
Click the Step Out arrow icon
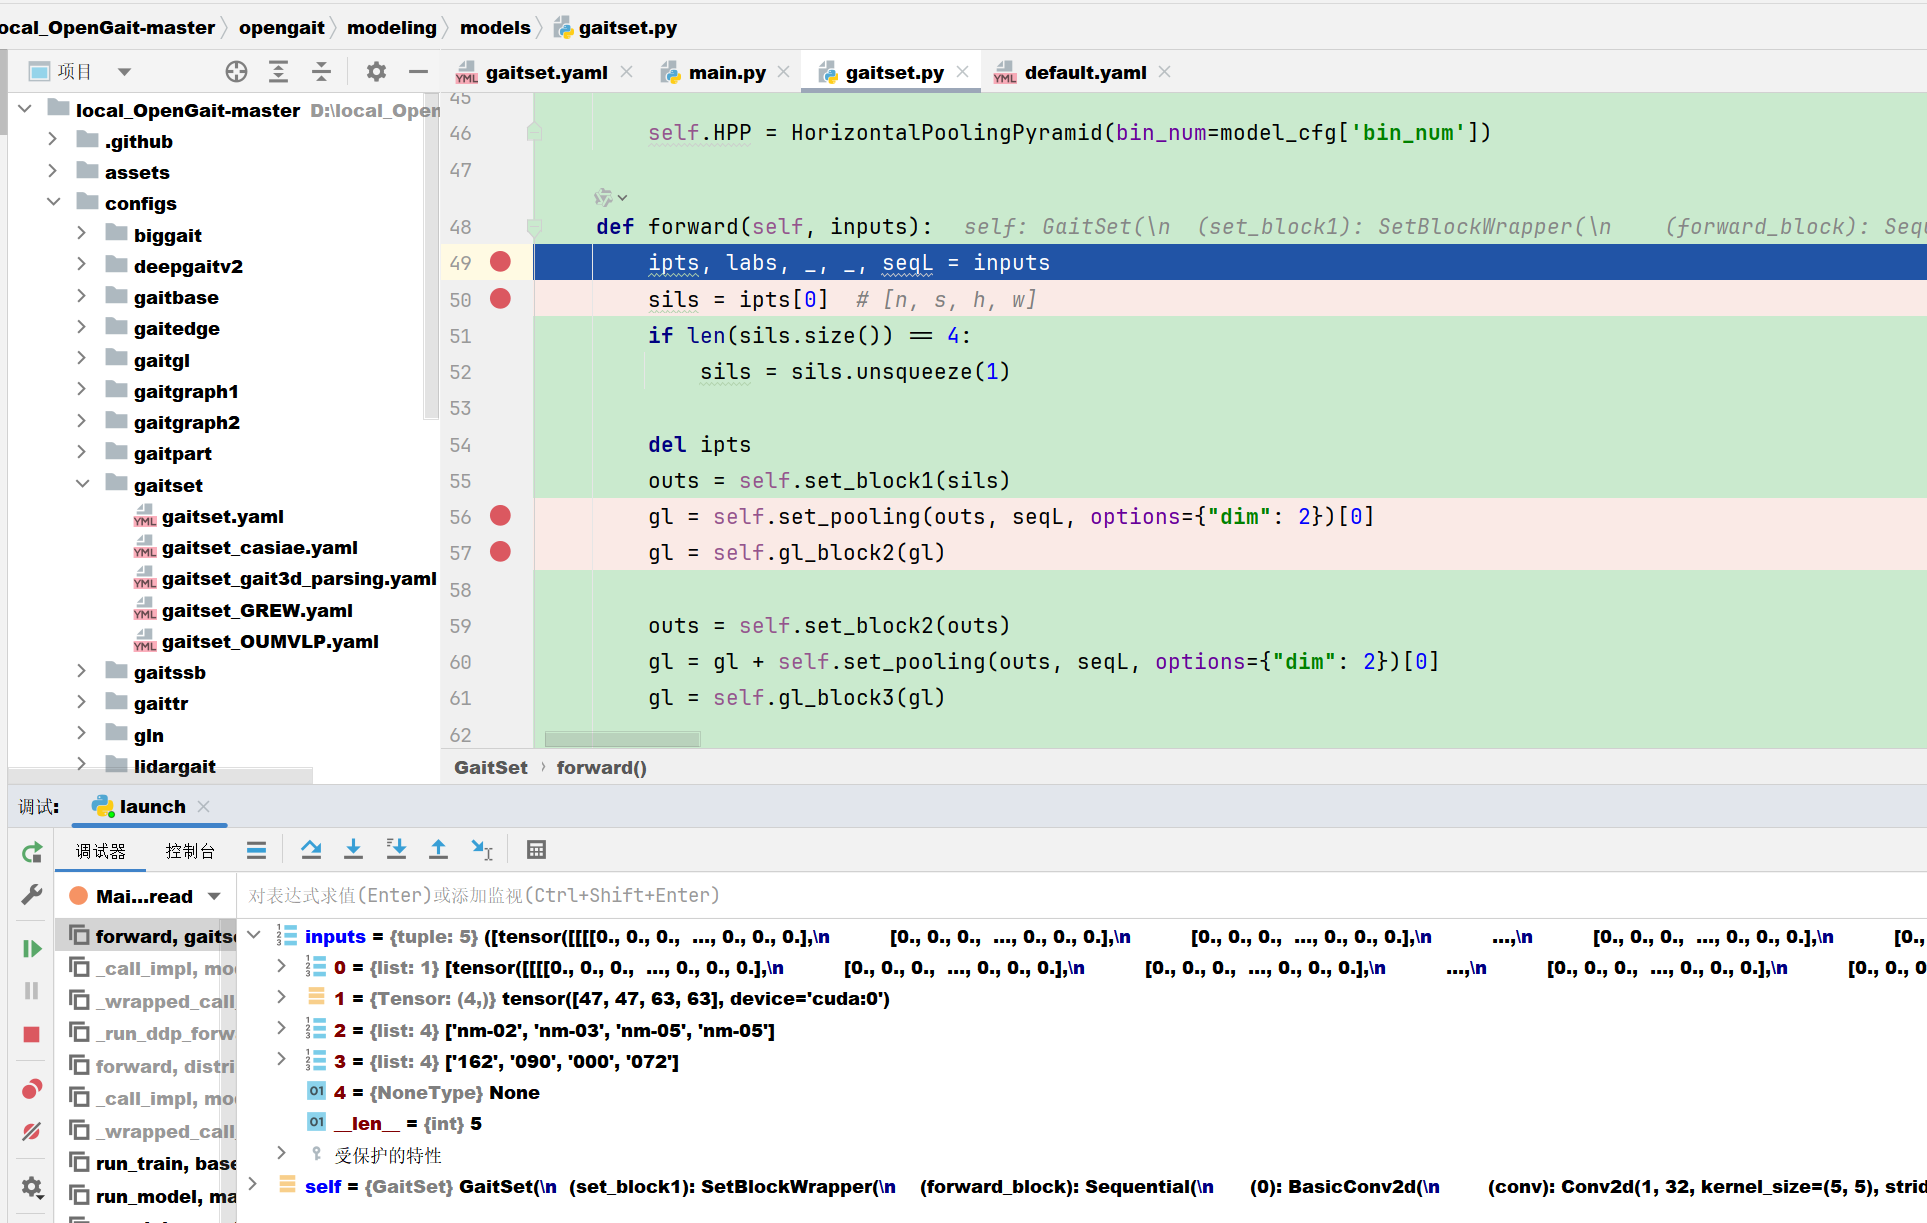[438, 850]
